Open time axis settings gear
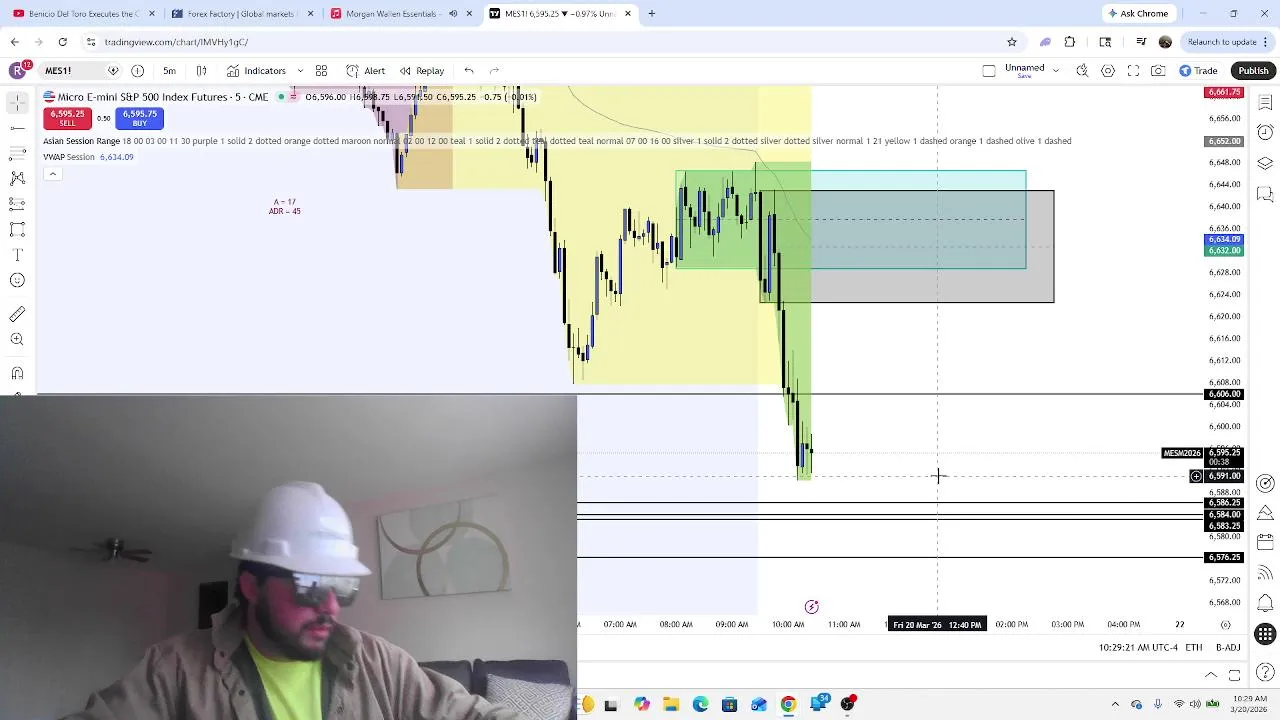Image resolution: width=1280 pixels, height=720 pixels. [x=1226, y=625]
